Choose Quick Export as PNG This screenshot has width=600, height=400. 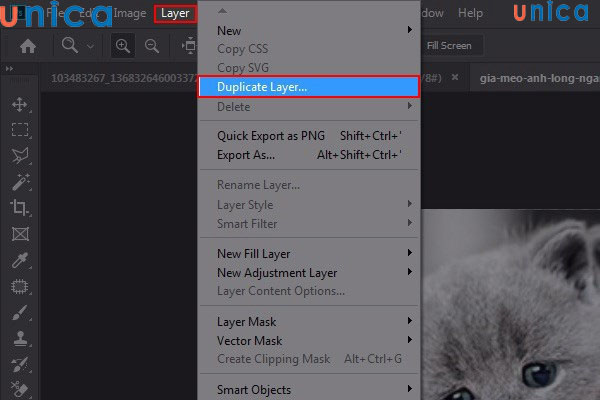[x=309, y=136]
